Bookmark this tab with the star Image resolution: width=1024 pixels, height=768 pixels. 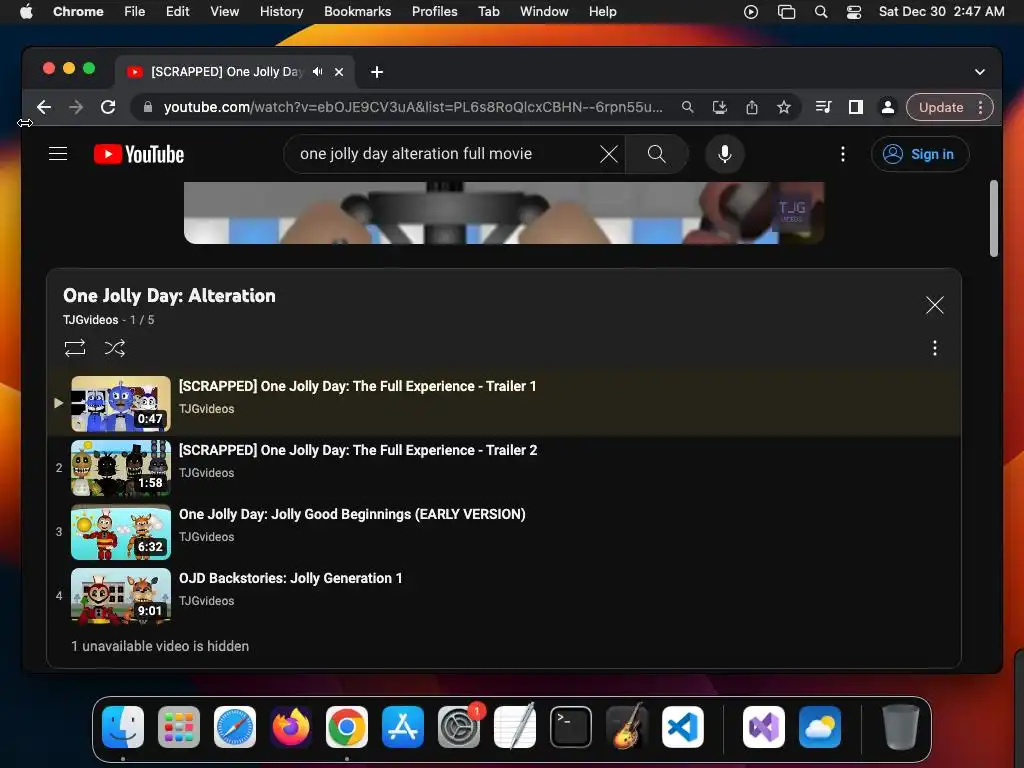click(784, 107)
